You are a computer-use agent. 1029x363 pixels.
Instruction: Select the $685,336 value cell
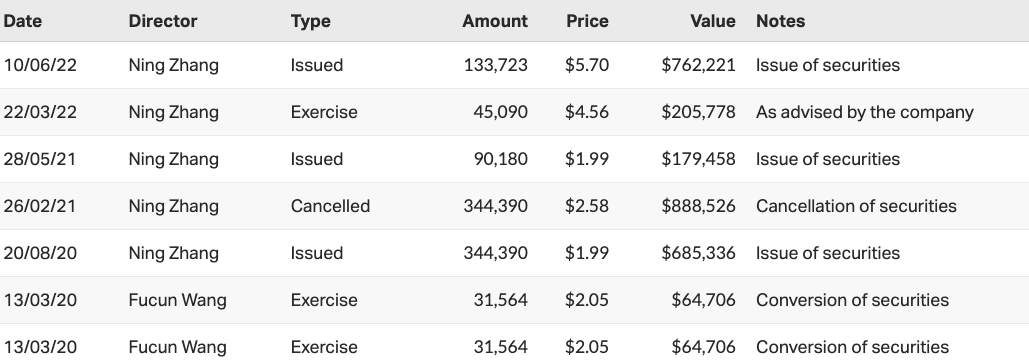698,253
